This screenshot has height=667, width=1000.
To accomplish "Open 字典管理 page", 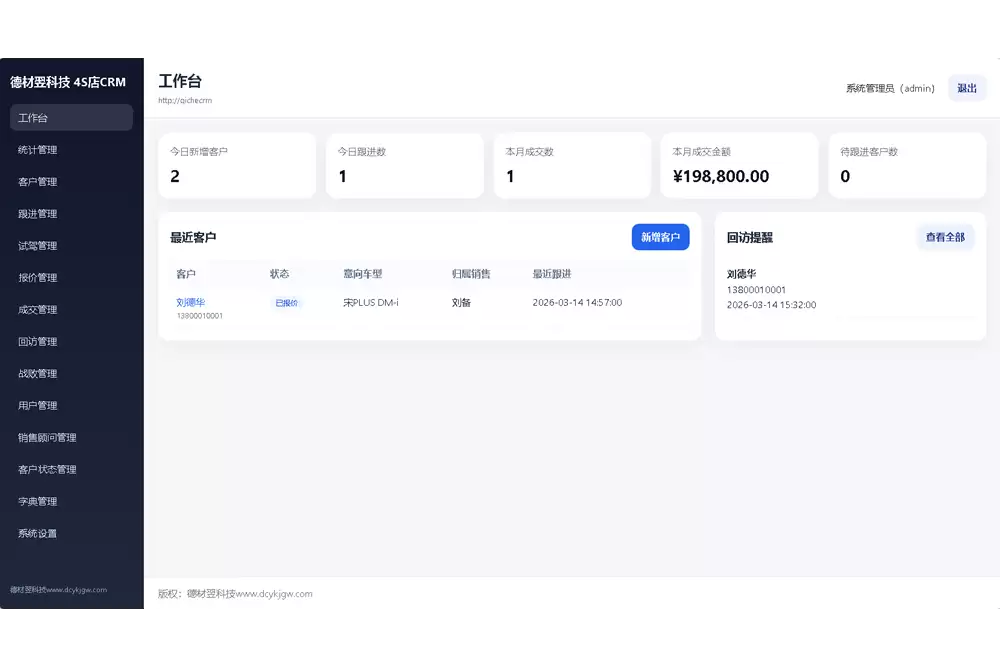I will [38, 502].
